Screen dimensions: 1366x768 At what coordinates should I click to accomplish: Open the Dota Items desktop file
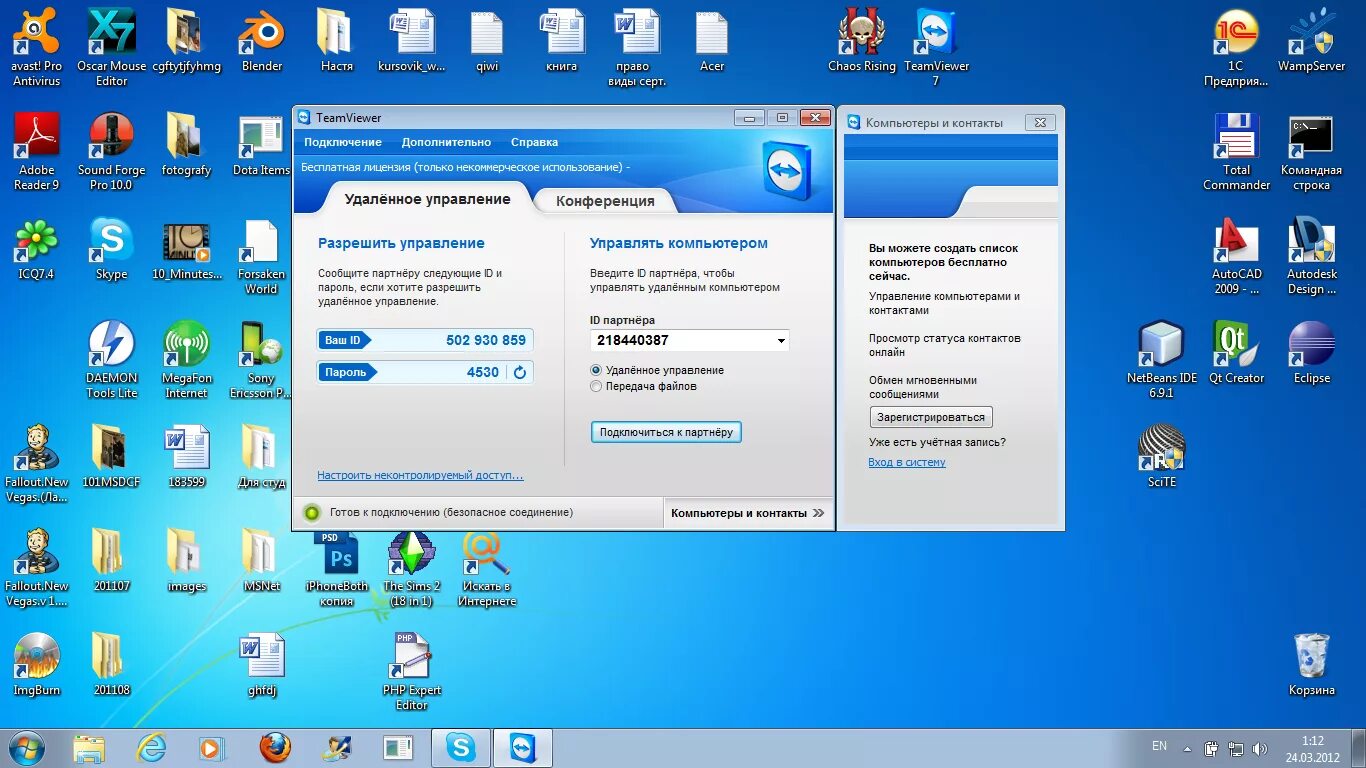[x=261, y=144]
